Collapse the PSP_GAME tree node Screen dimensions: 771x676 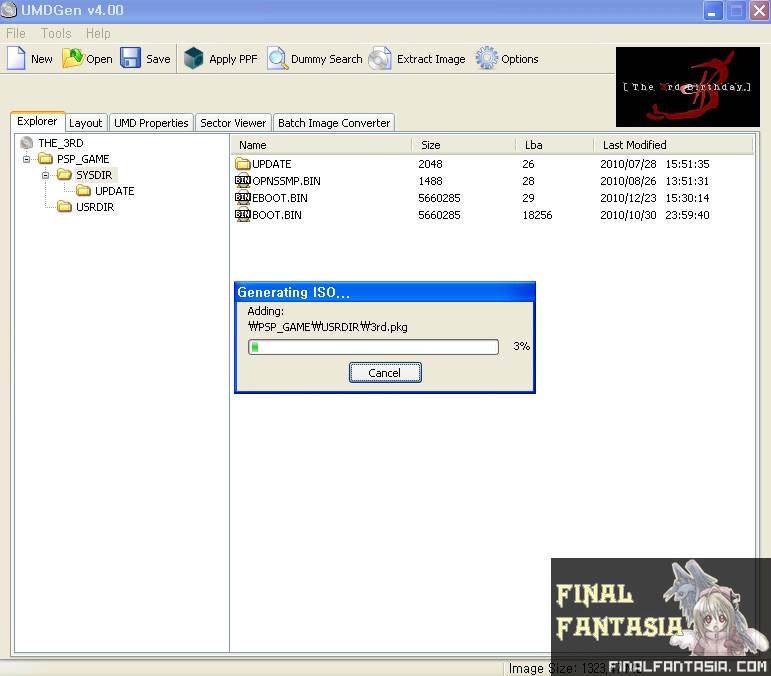coord(27,159)
